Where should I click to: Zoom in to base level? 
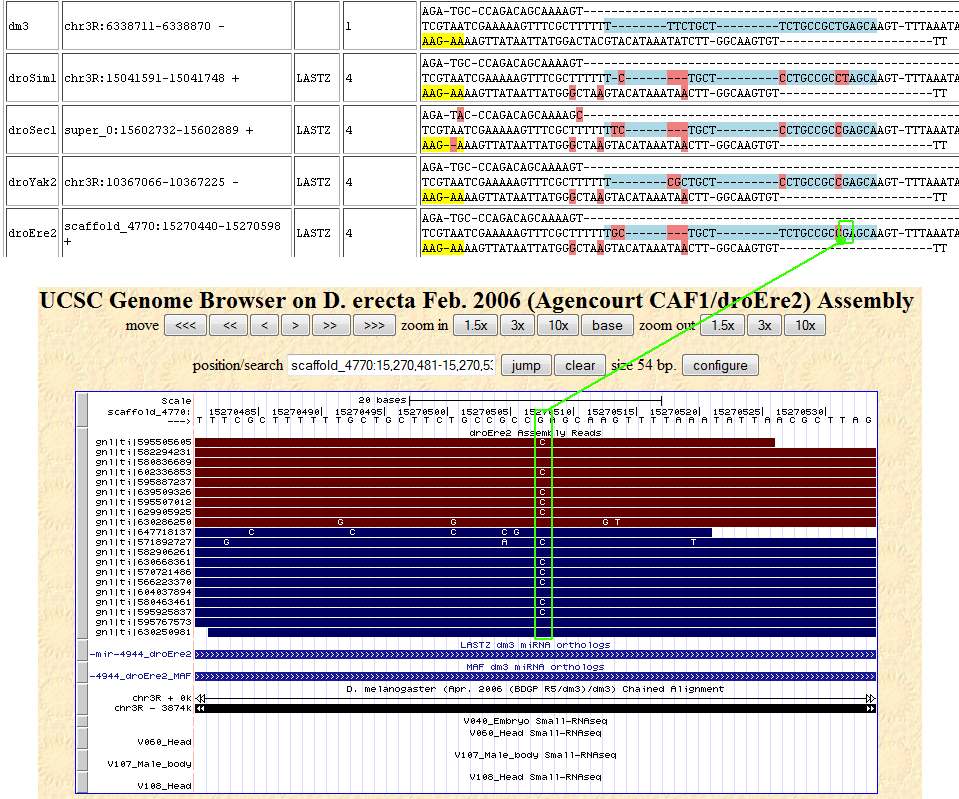(607, 325)
